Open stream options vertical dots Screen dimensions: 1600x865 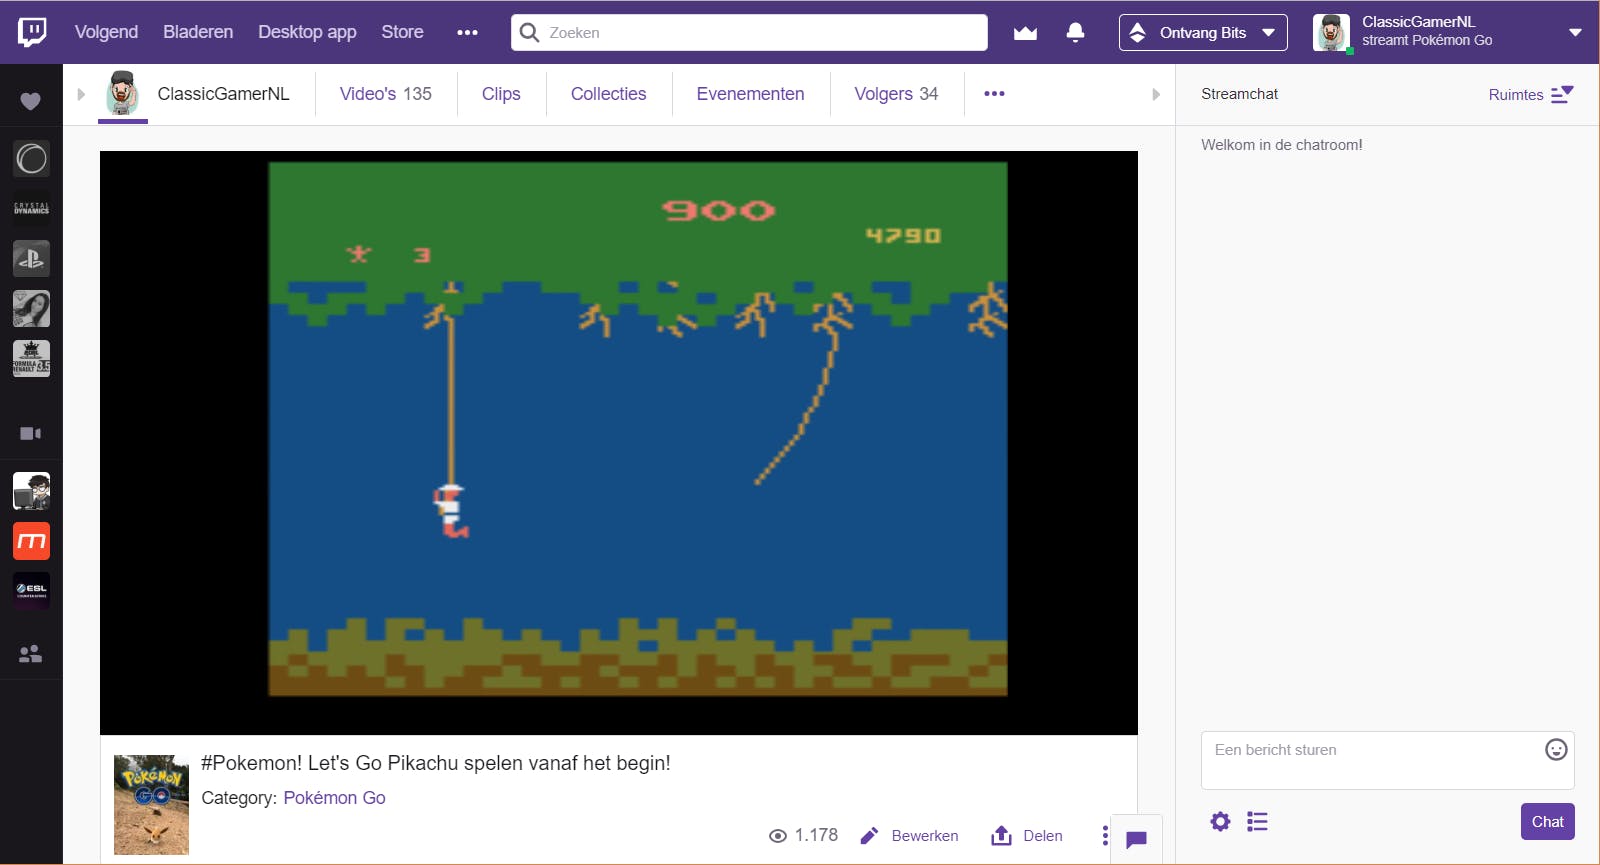tap(1105, 836)
